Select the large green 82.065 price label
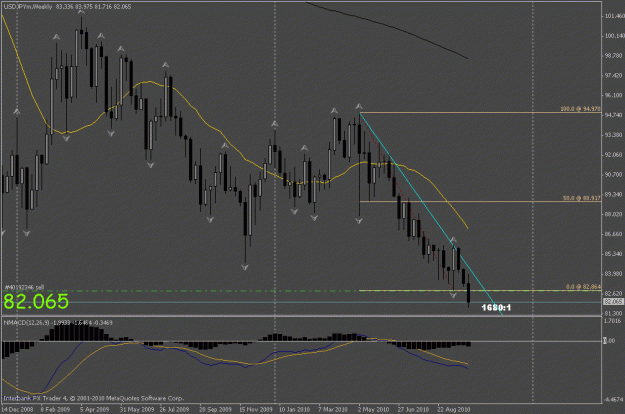 pos(36,302)
